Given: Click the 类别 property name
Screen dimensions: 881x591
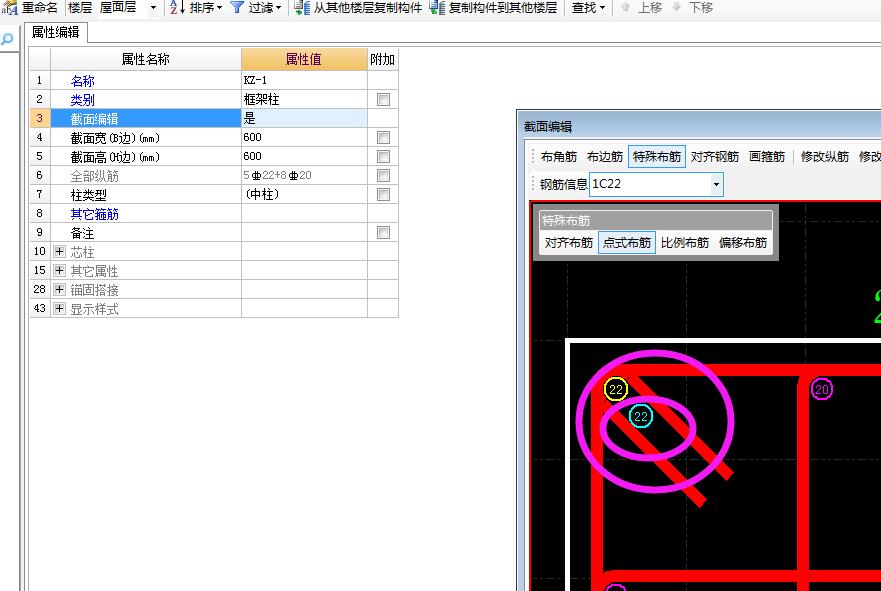Looking at the screenshot, I should click(x=83, y=100).
